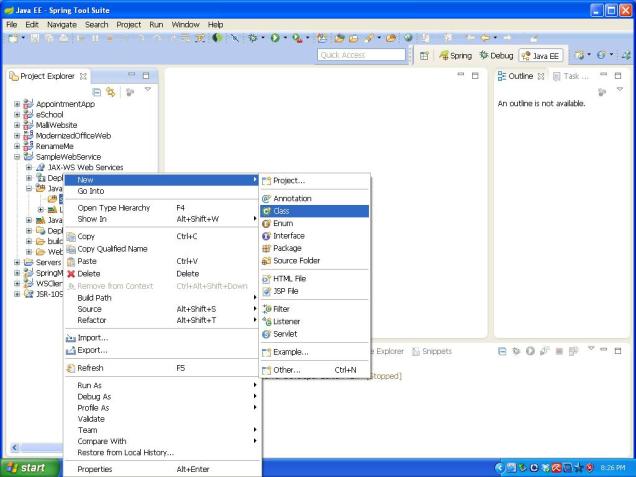Click the Package icon in New submenu
This screenshot has height=477, width=636.
tap(266, 248)
